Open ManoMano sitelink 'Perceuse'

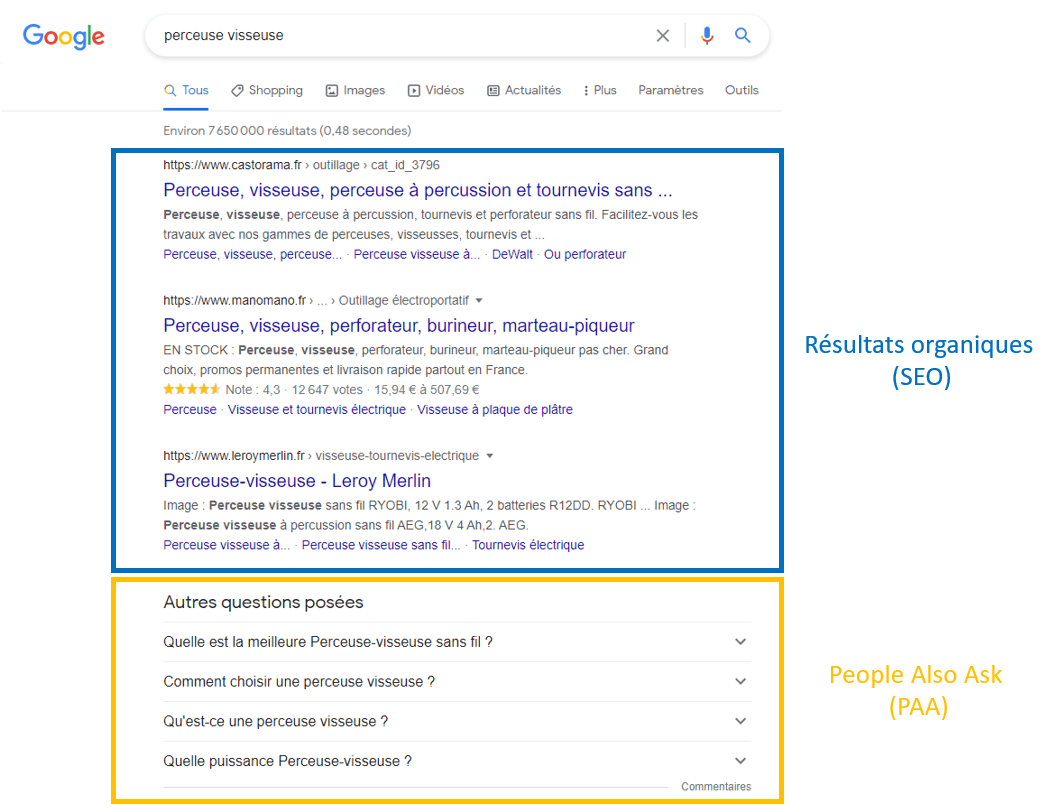(190, 410)
